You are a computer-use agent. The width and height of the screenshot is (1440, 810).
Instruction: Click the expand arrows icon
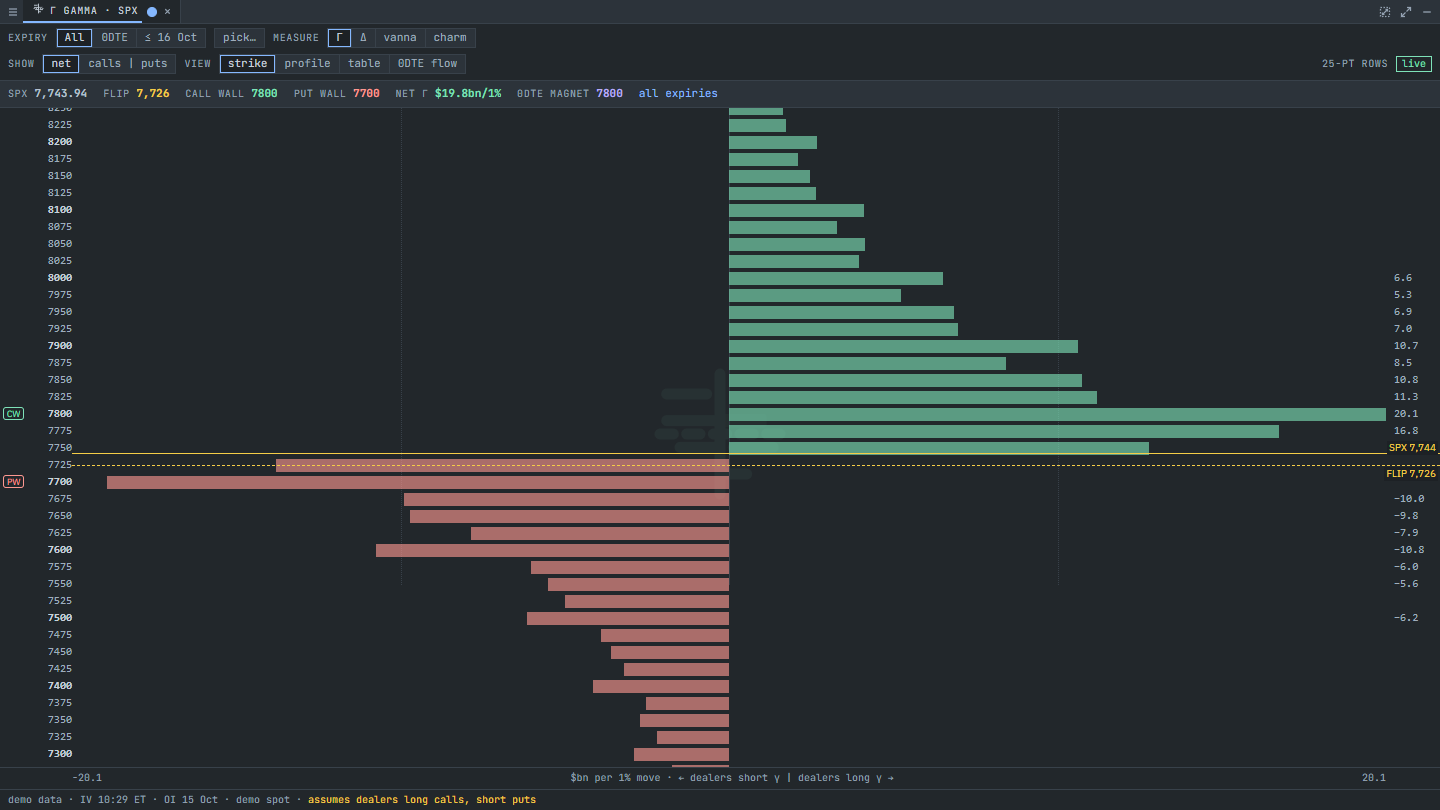pyautogui.click(x=1406, y=12)
